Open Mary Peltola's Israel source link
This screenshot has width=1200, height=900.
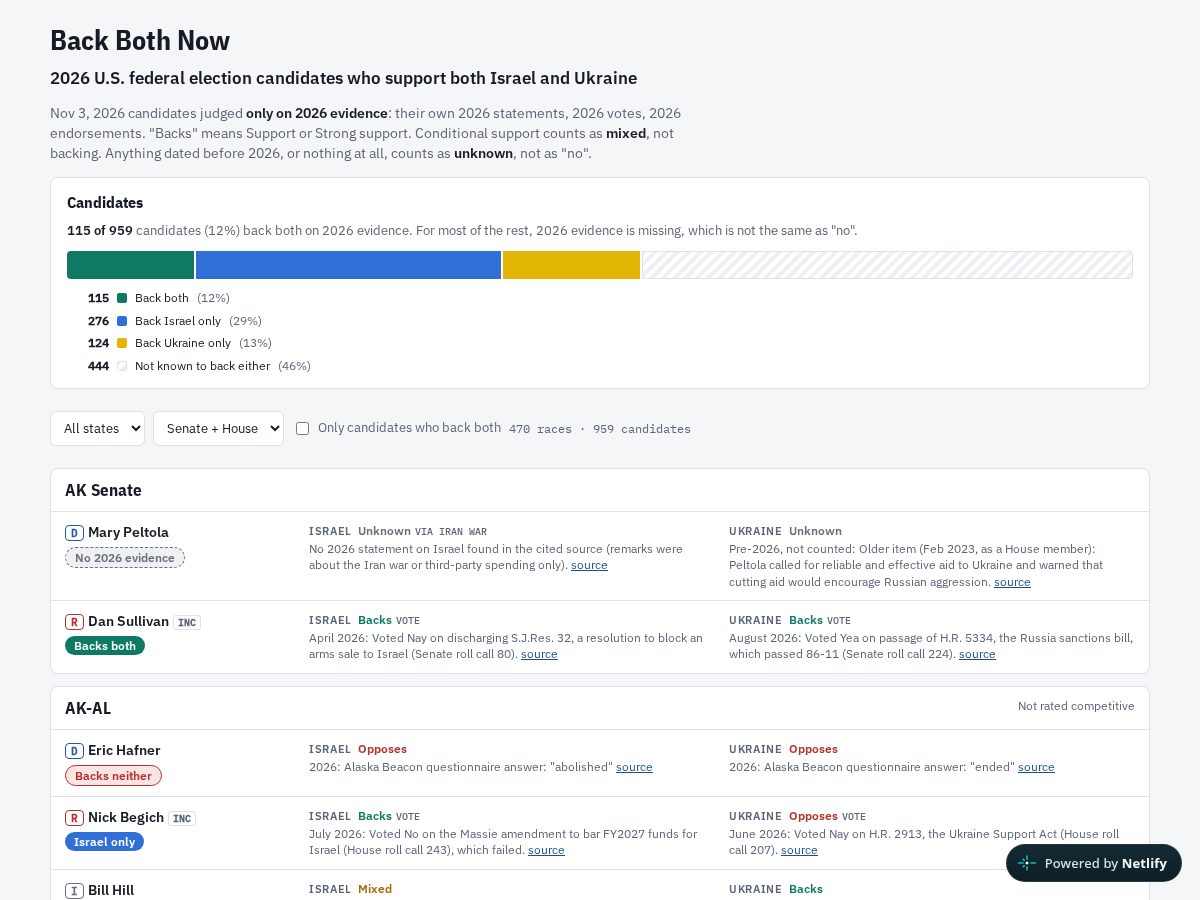click(589, 565)
